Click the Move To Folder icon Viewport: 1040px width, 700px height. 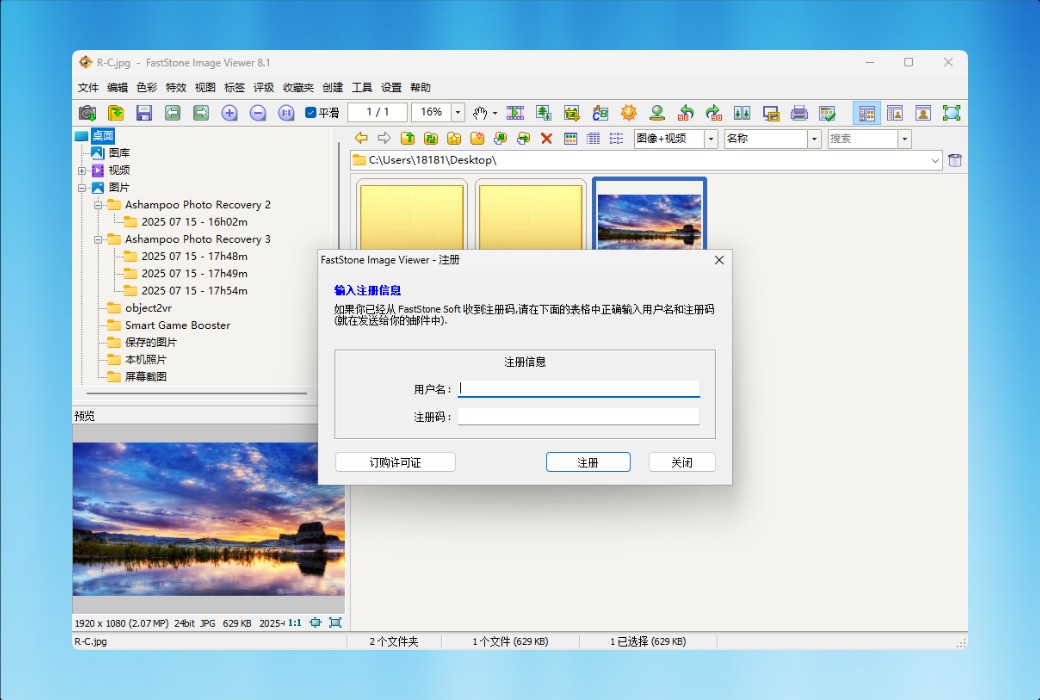tap(523, 138)
